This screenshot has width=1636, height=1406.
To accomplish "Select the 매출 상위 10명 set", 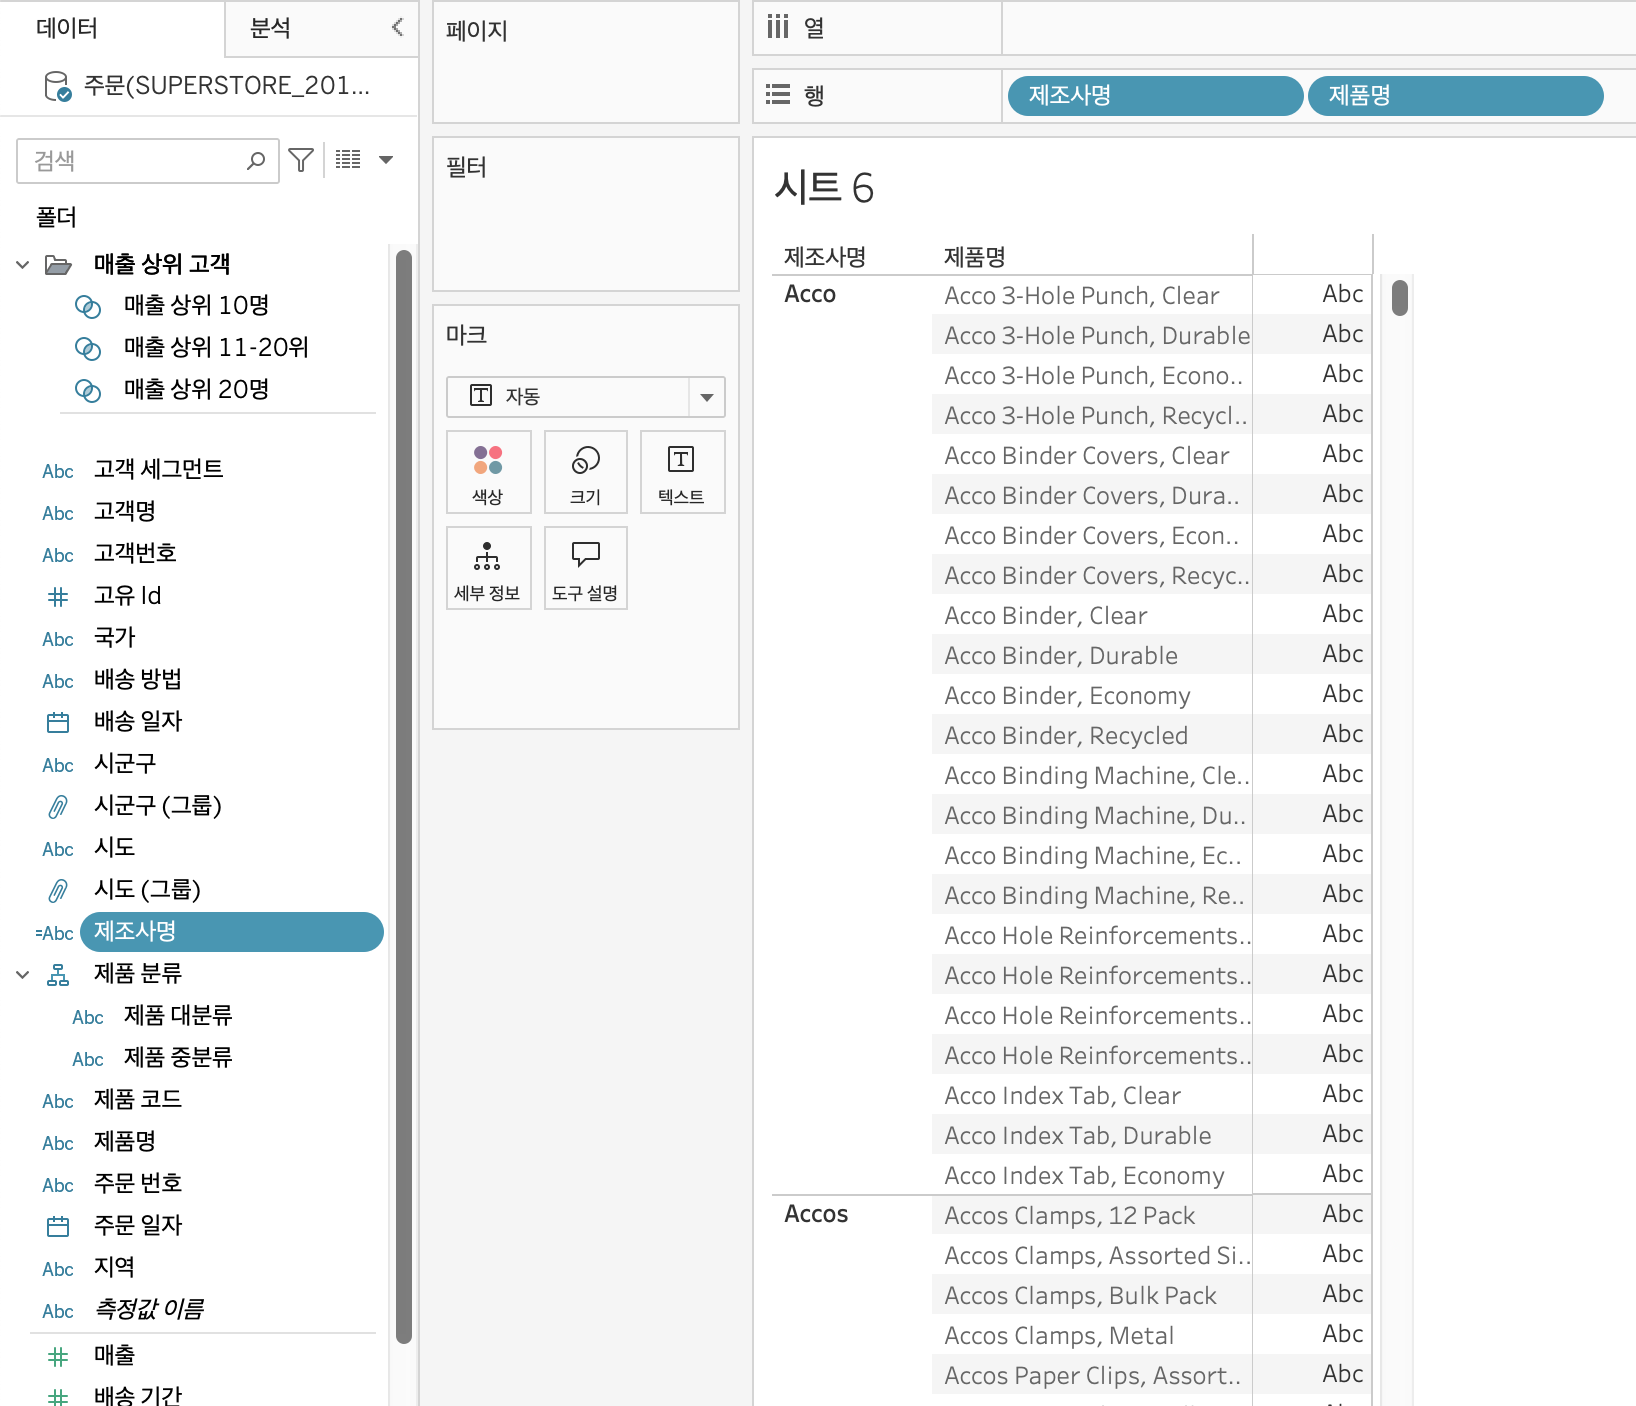I will coord(196,305).
